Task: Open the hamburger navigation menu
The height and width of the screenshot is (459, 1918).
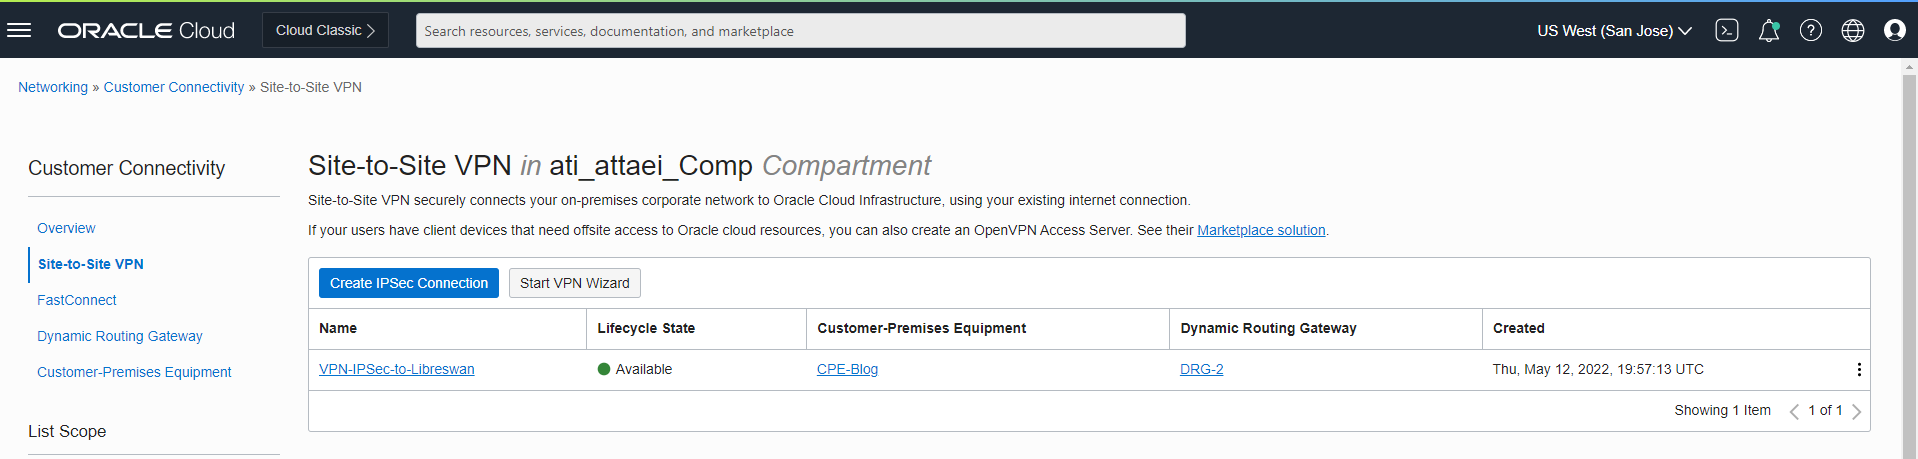Action: 19,30
